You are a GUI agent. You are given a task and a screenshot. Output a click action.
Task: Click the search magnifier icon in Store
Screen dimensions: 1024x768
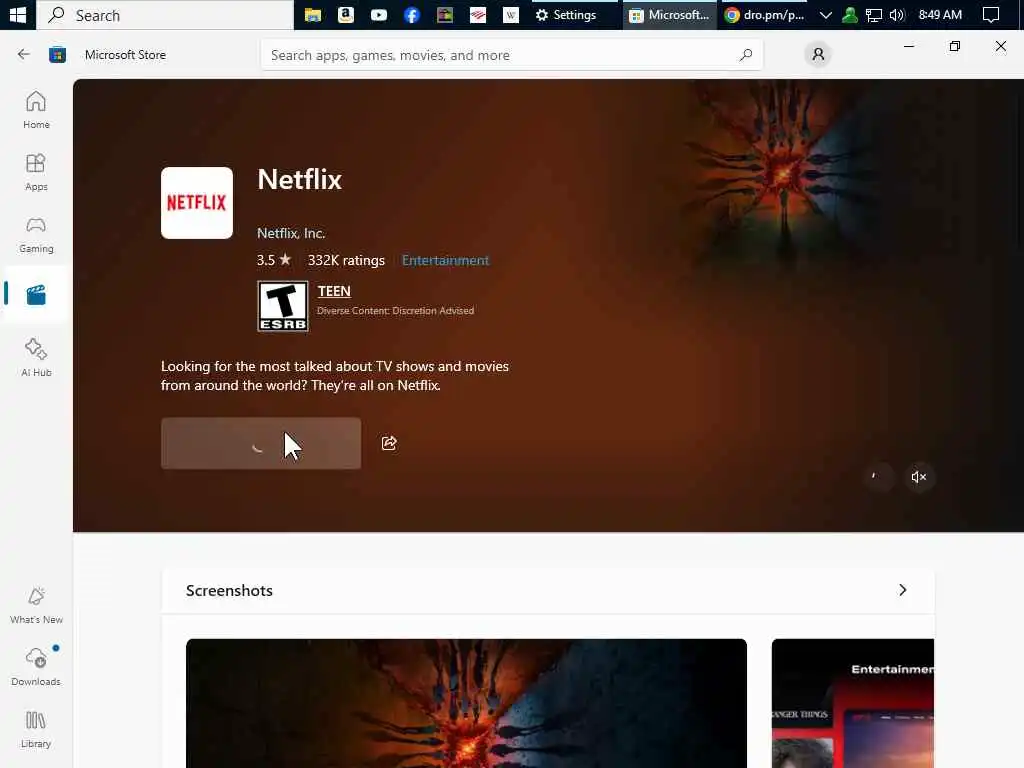(746, 55)
